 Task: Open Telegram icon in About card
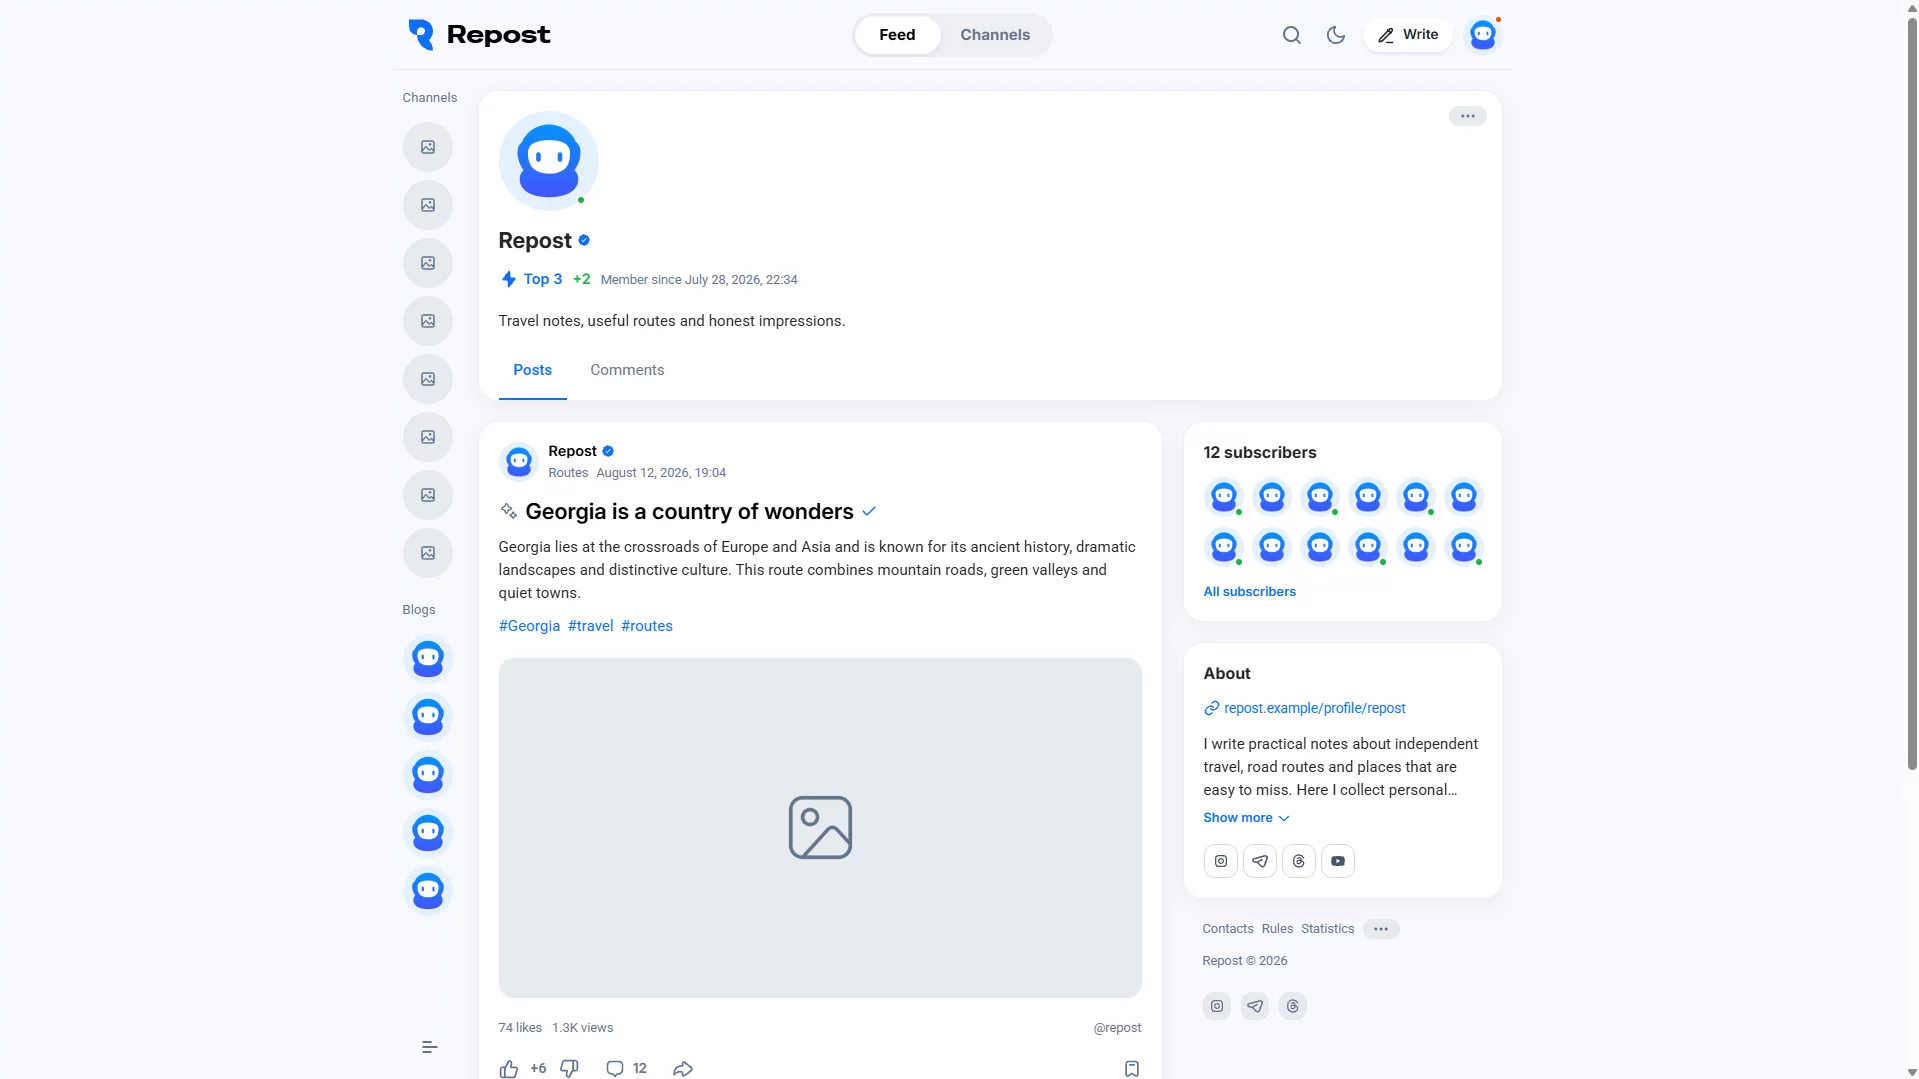[1259, 861]
